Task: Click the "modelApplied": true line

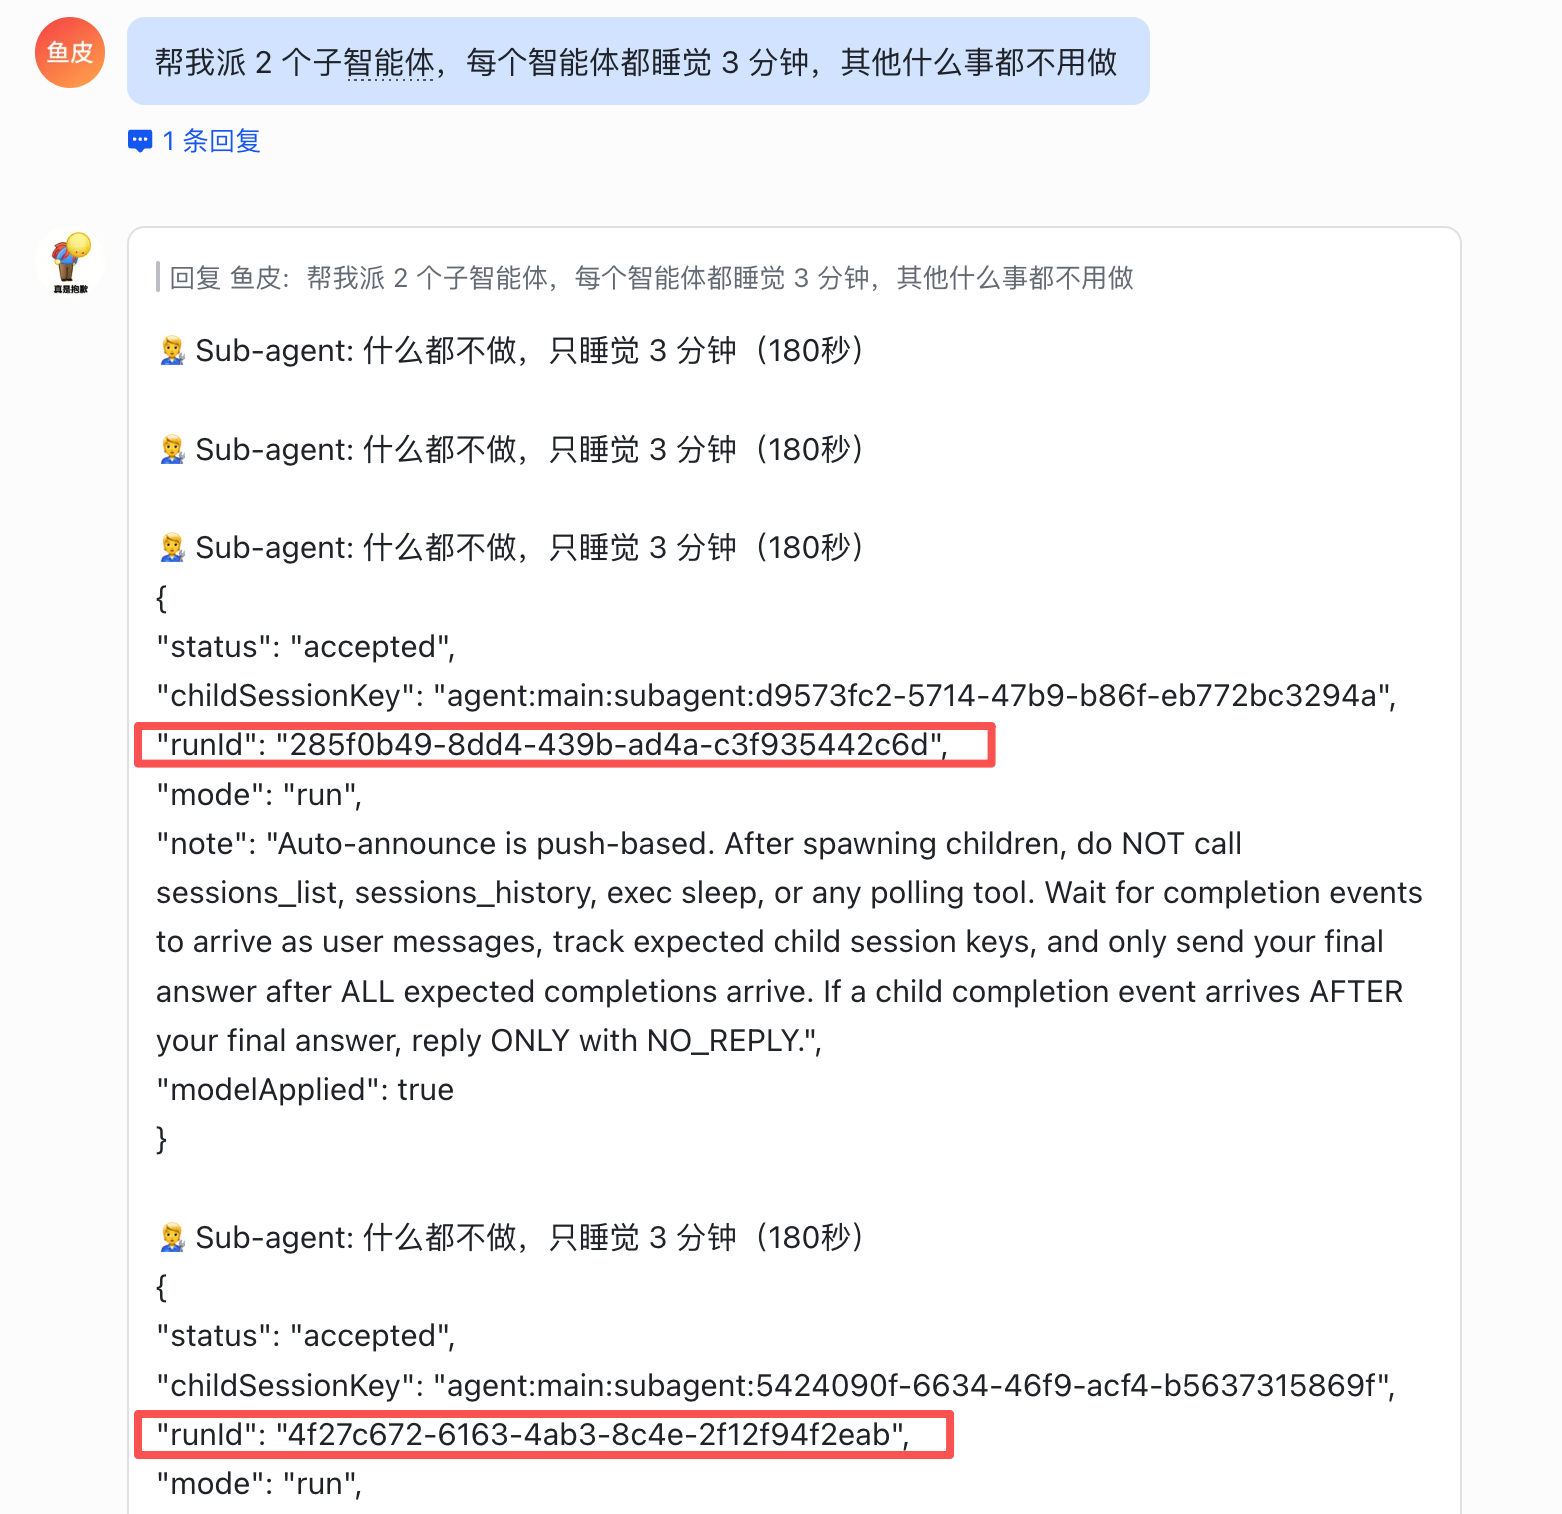Action: 305,1090
